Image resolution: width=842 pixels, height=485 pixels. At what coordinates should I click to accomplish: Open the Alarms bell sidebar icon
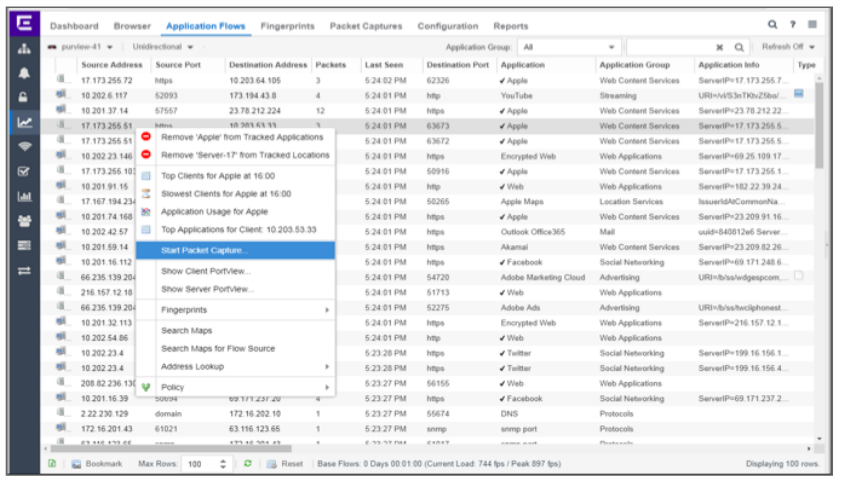click(24, 73)
